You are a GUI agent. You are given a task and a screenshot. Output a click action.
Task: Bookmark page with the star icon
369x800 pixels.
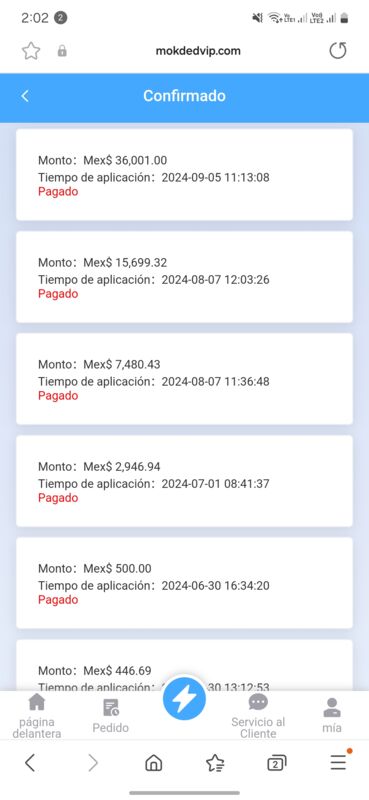pyautogui.click(x=31, y=51)
